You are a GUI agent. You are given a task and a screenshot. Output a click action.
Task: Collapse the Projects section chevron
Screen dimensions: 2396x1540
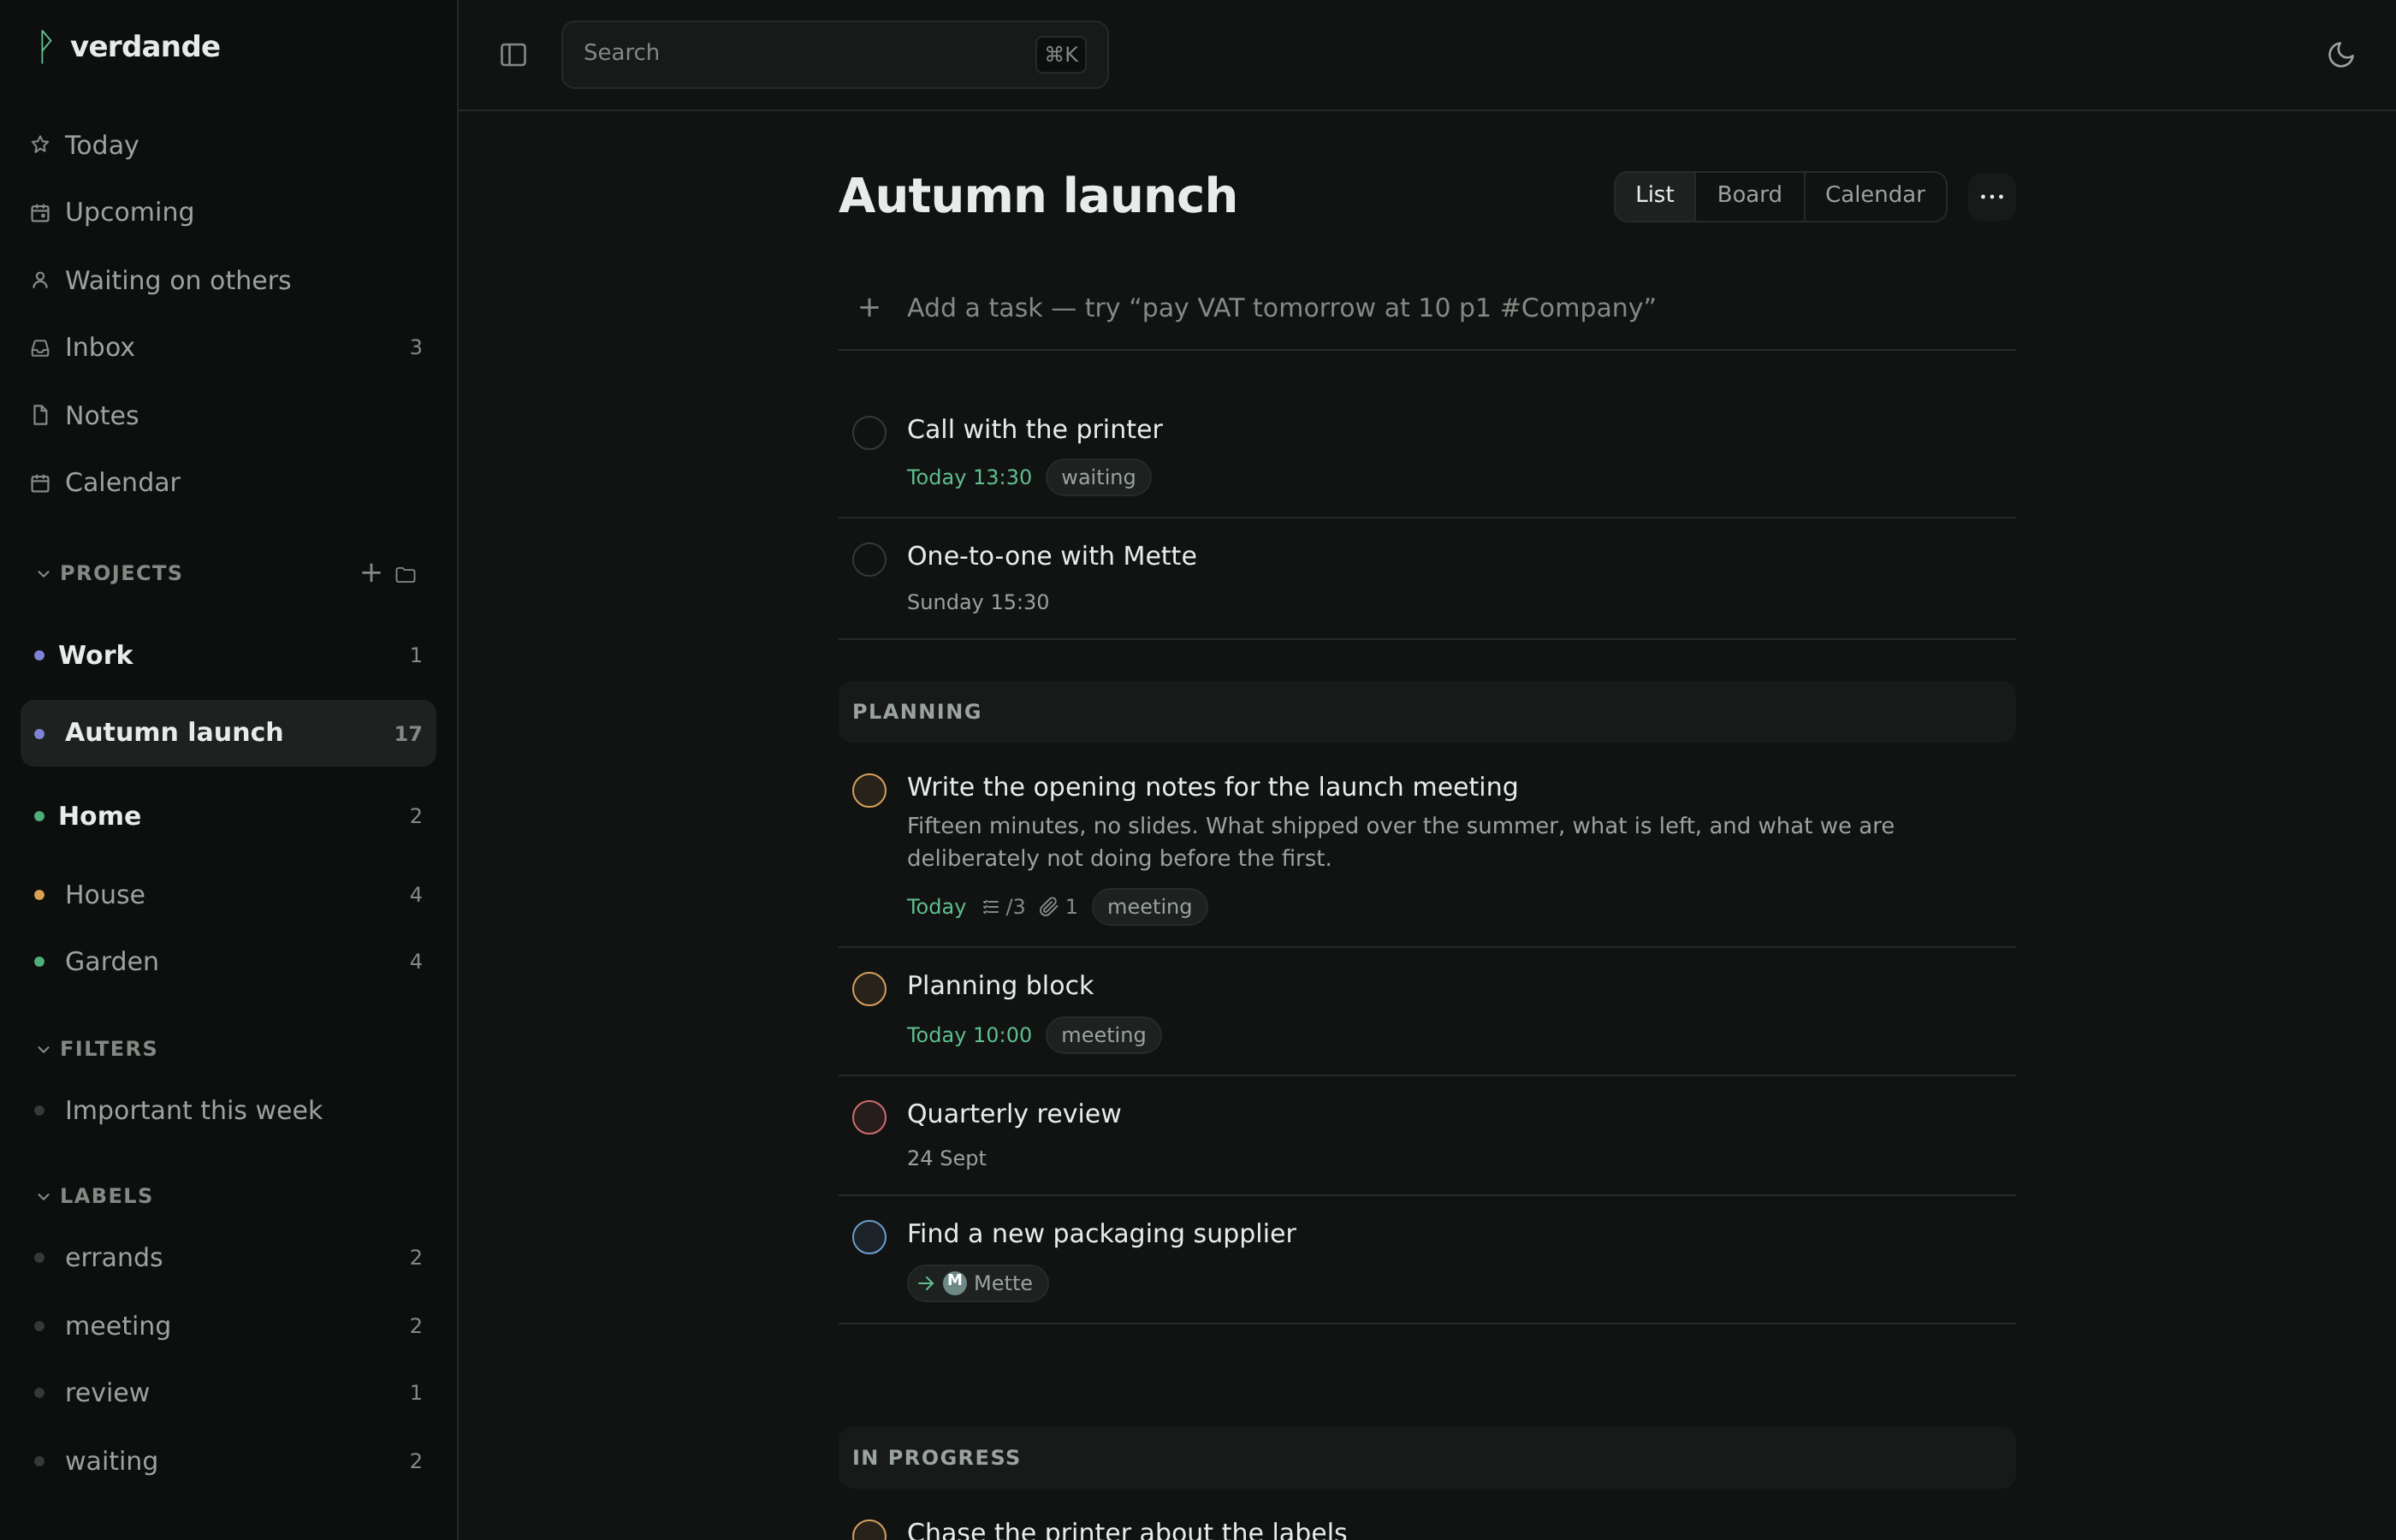coord(43,574)
